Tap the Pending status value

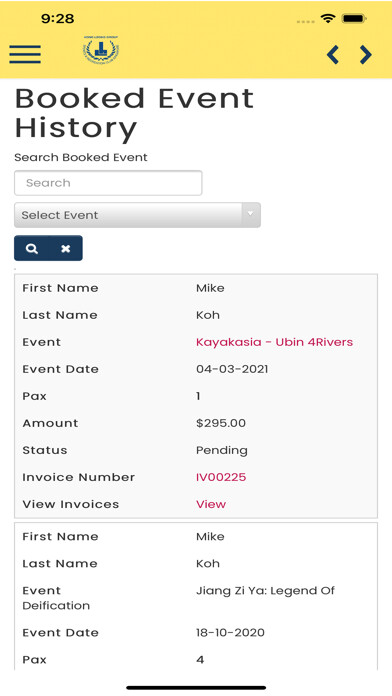tap(222, 451)
